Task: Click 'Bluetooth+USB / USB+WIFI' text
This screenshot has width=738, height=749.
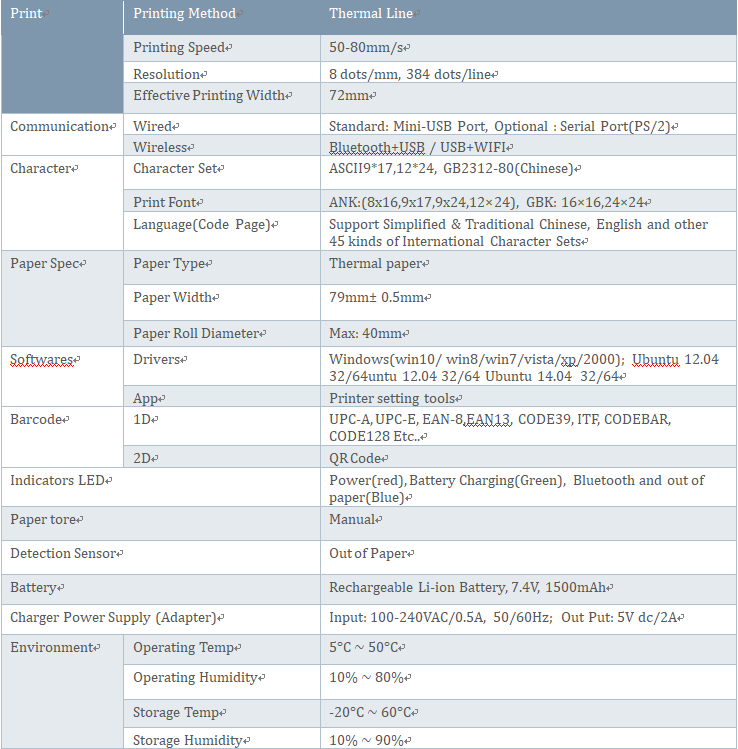Action: [417, 147]
